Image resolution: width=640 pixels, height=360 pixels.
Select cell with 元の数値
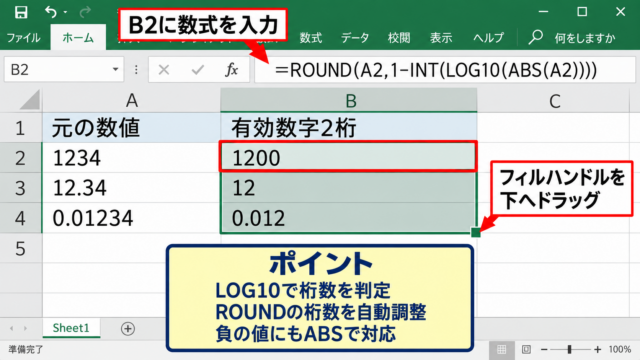131,128
